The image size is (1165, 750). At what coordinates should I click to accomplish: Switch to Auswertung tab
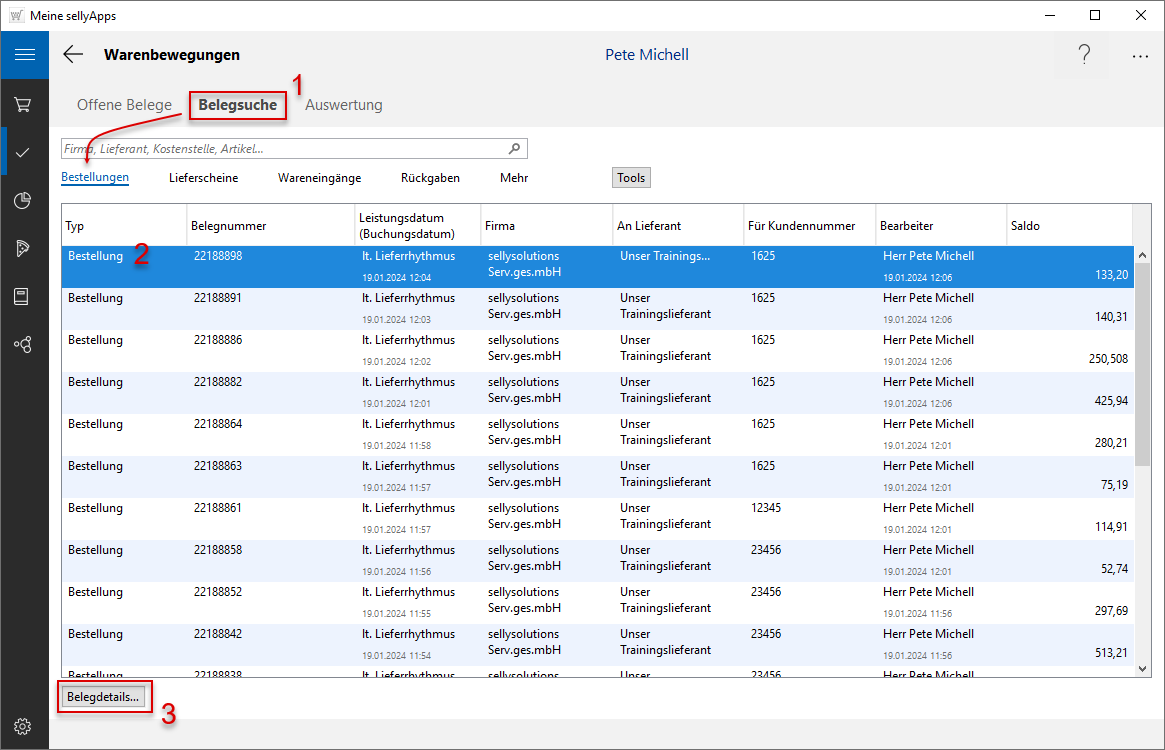(344, 105)
